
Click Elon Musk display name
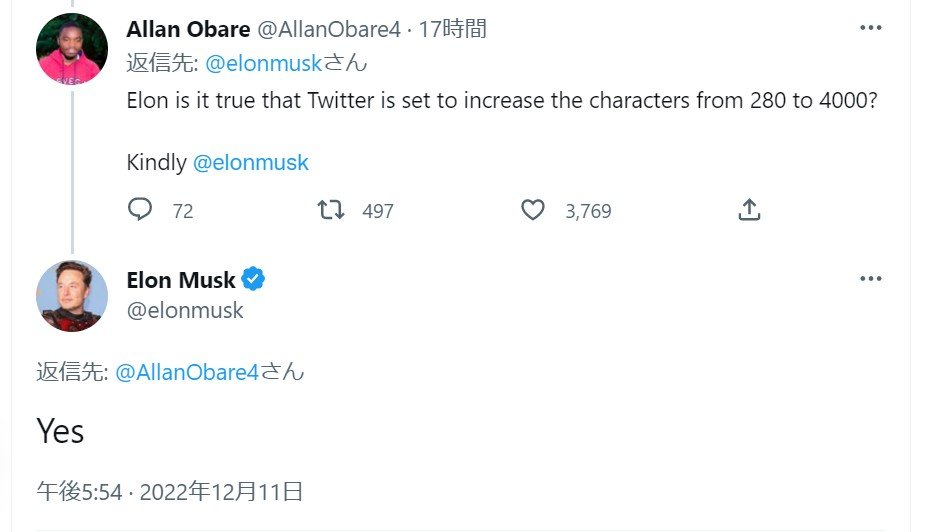181,280
